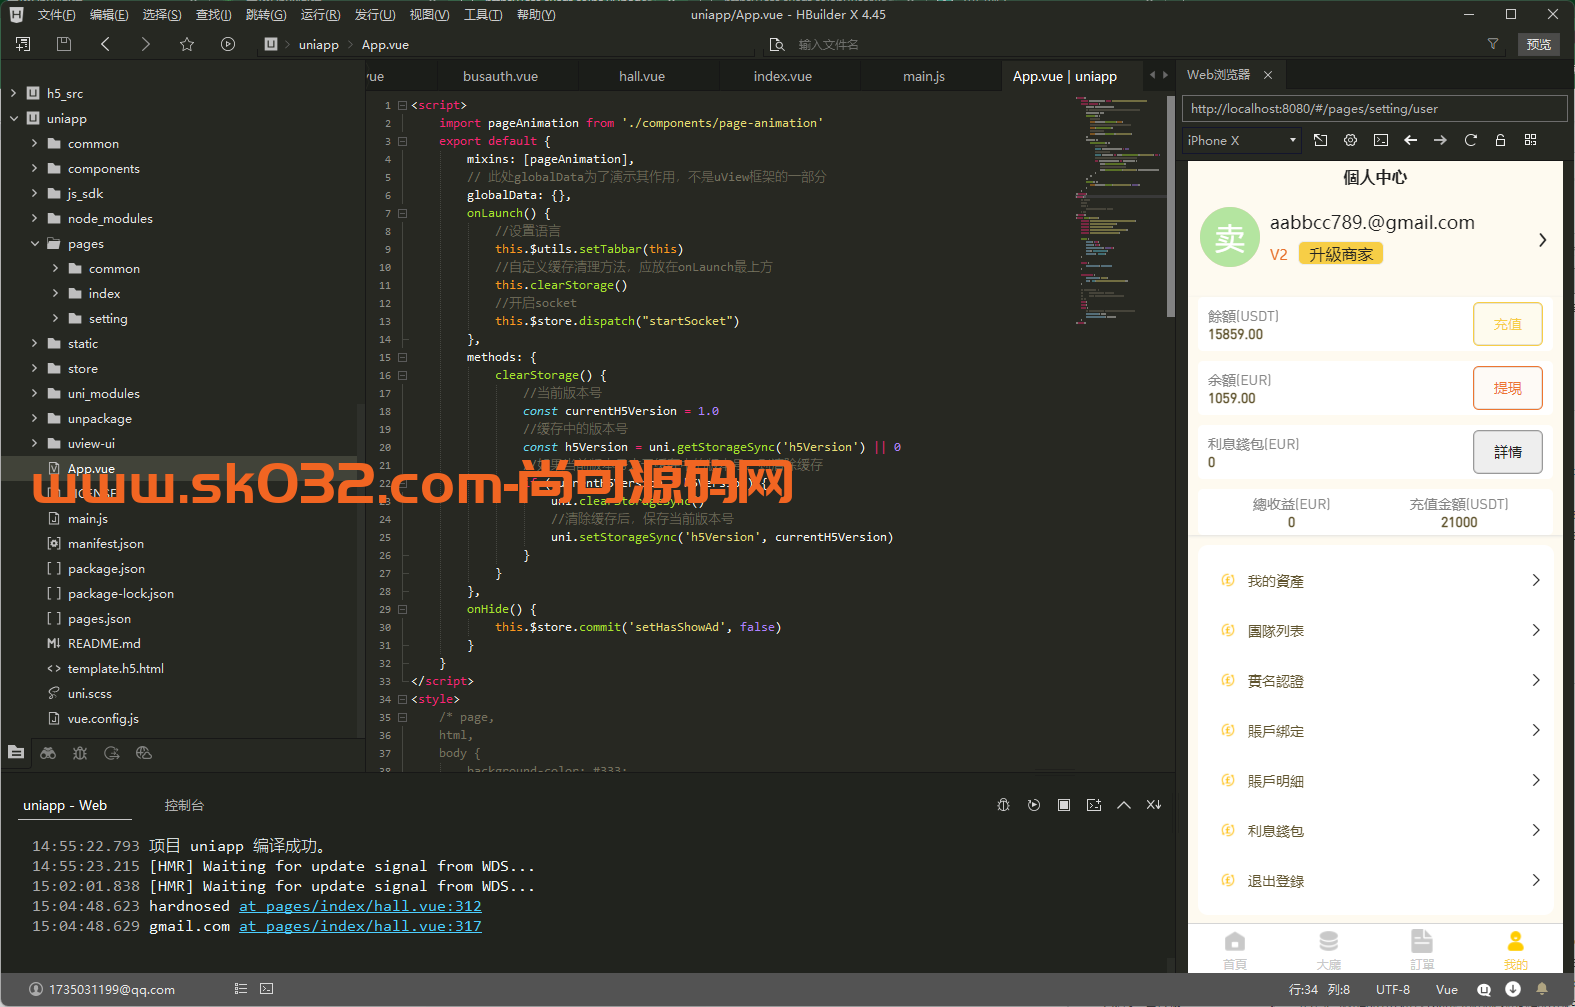Click the run play icon in toolbar

tap(228, 44)
